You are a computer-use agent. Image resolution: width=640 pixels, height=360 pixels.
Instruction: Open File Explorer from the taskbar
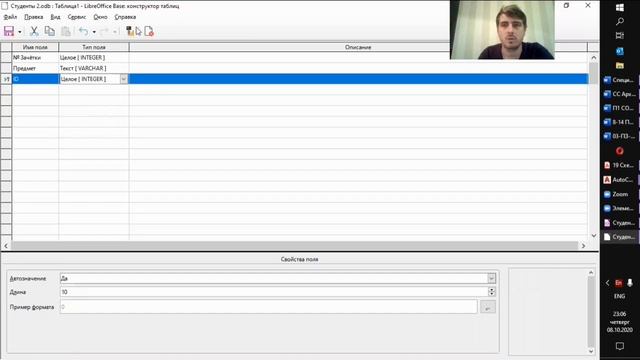tap(620, 65)
